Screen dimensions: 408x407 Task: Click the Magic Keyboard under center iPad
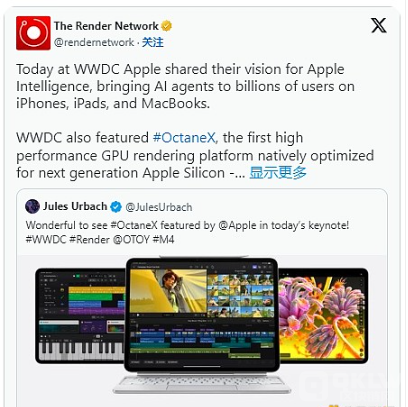(202, 384)
